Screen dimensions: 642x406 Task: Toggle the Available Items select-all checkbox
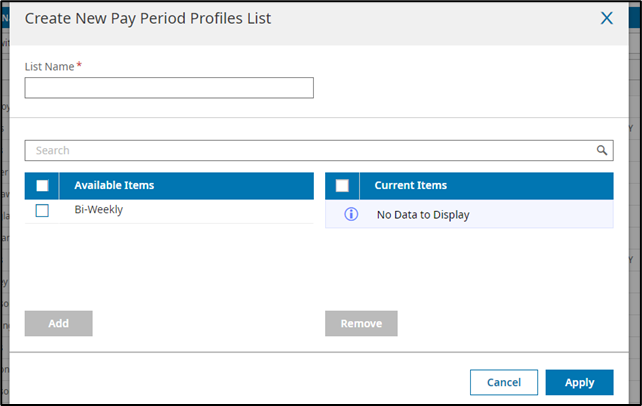[42, 185]
